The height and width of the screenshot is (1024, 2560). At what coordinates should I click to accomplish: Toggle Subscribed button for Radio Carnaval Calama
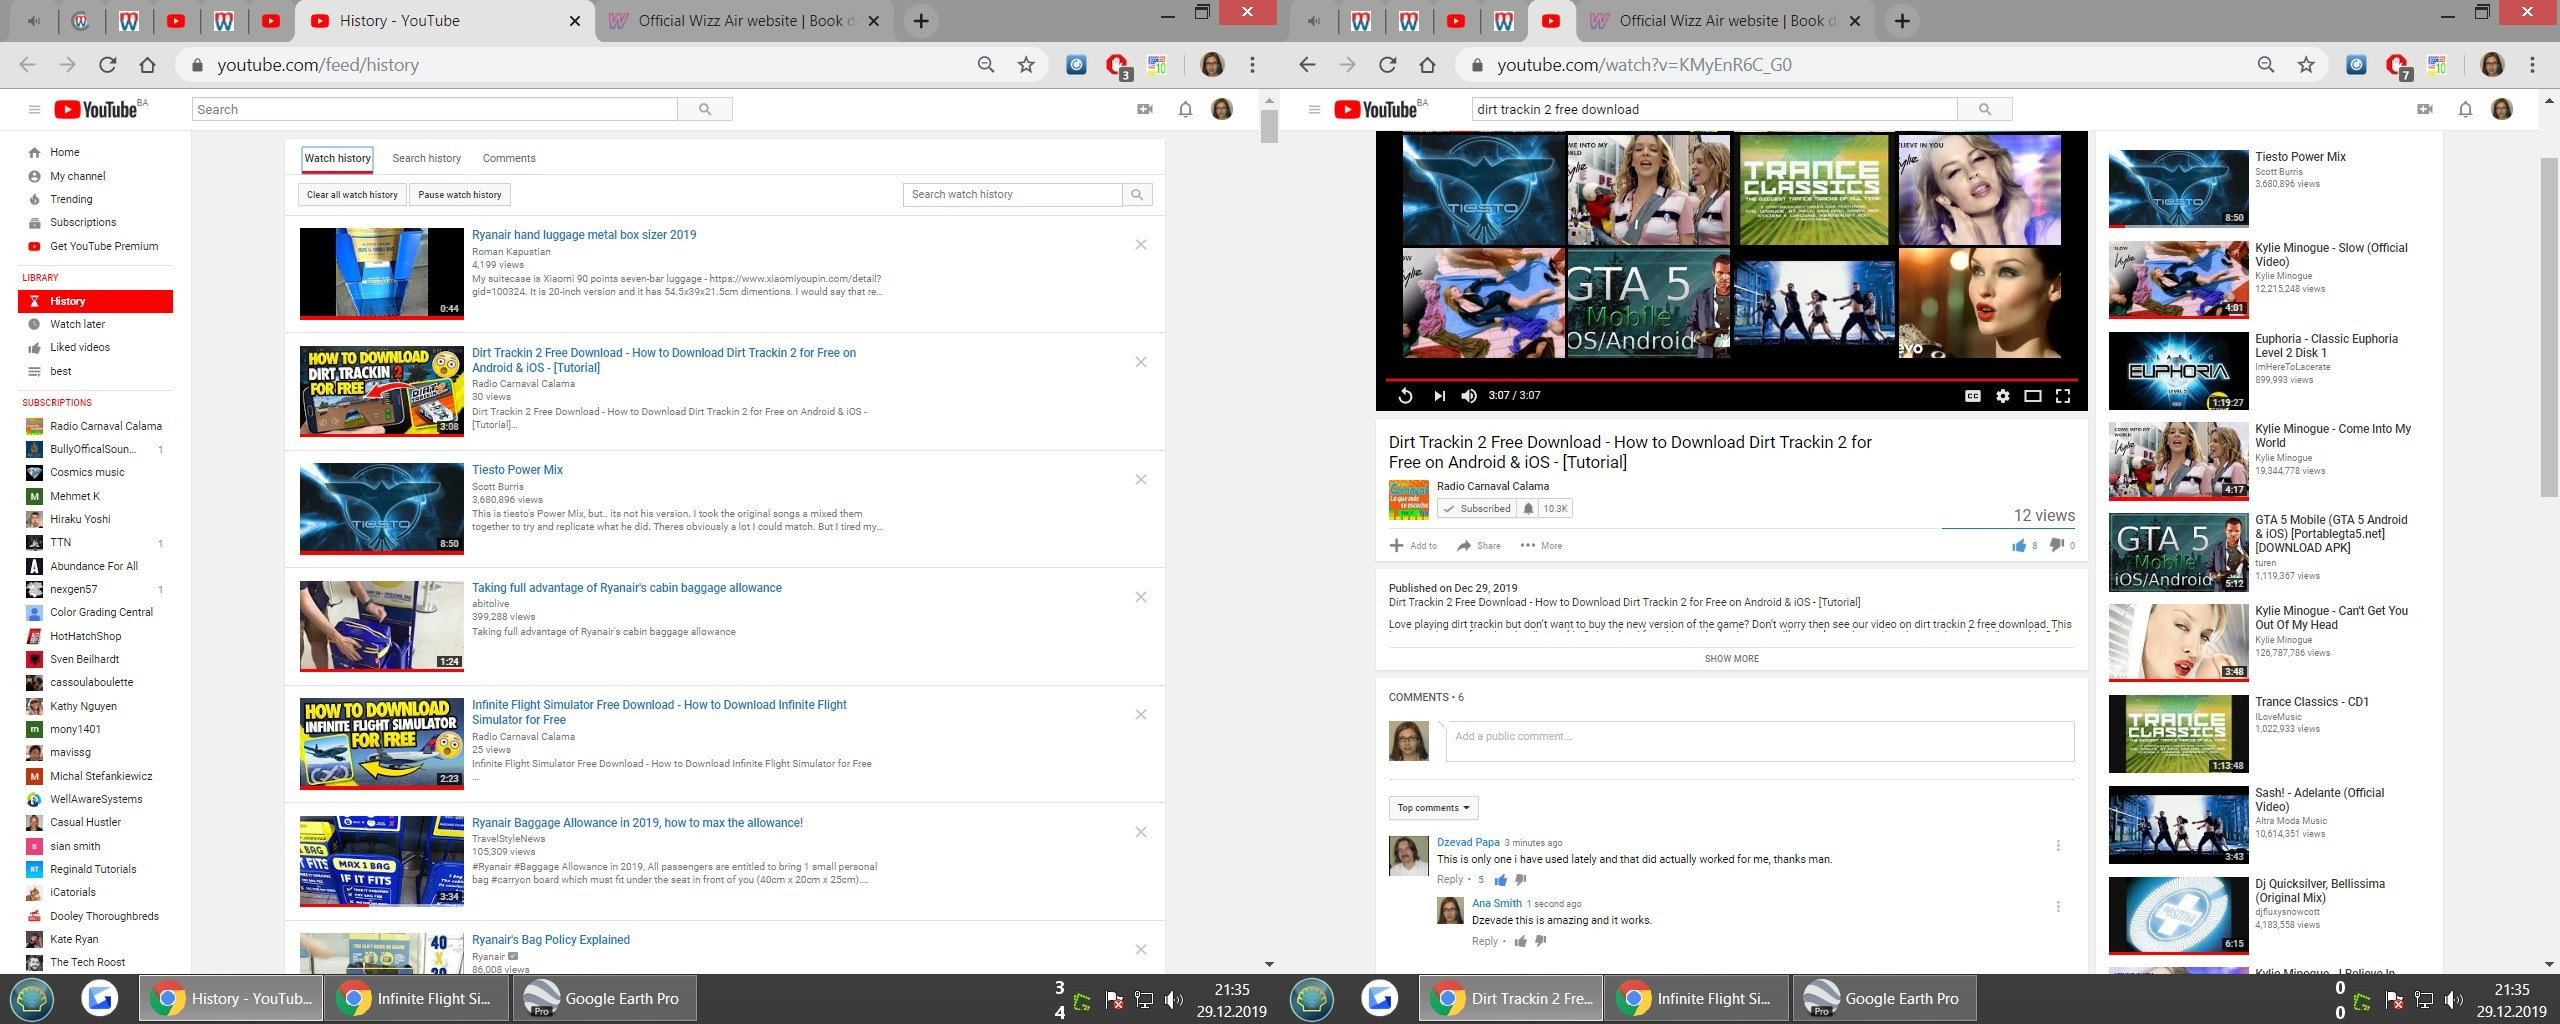(1477, 509)
